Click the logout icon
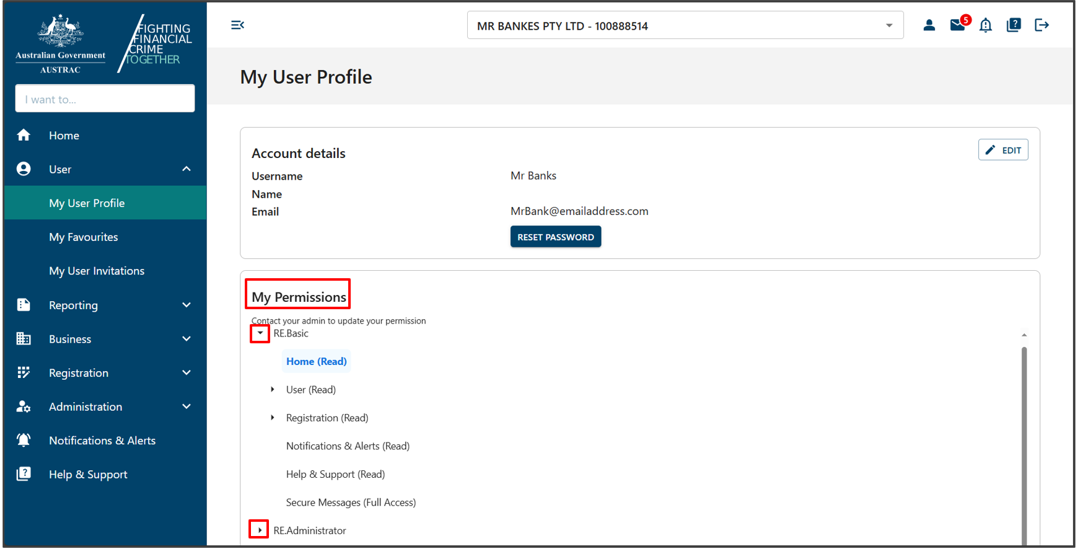Image resolution: width=1077 pixels, height=549 pixels. [1042, 25]
